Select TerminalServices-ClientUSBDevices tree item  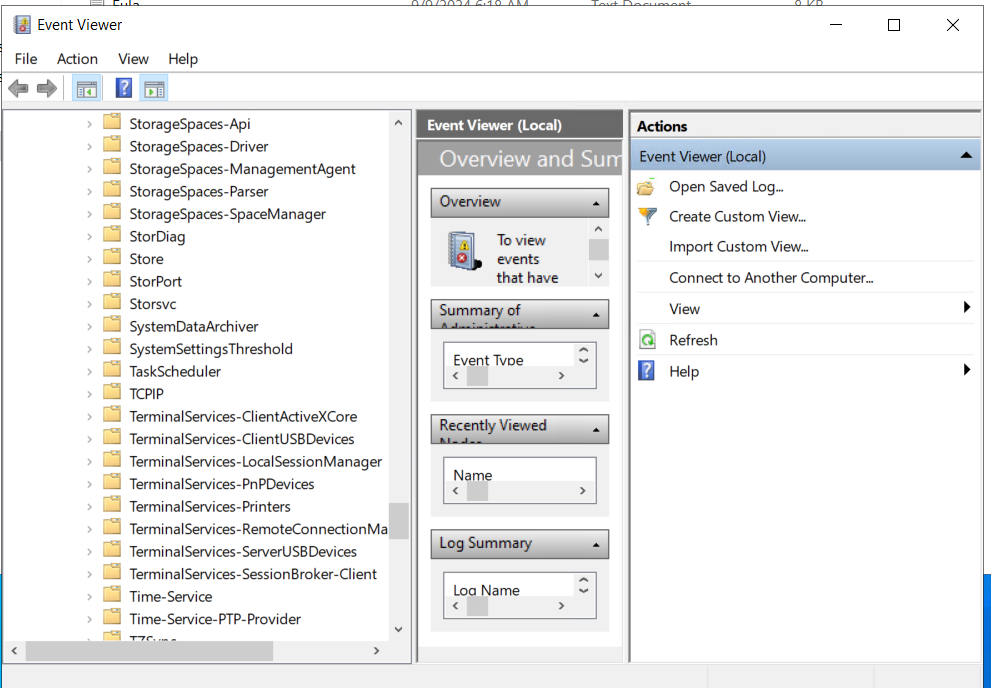(x=241, y=439)
